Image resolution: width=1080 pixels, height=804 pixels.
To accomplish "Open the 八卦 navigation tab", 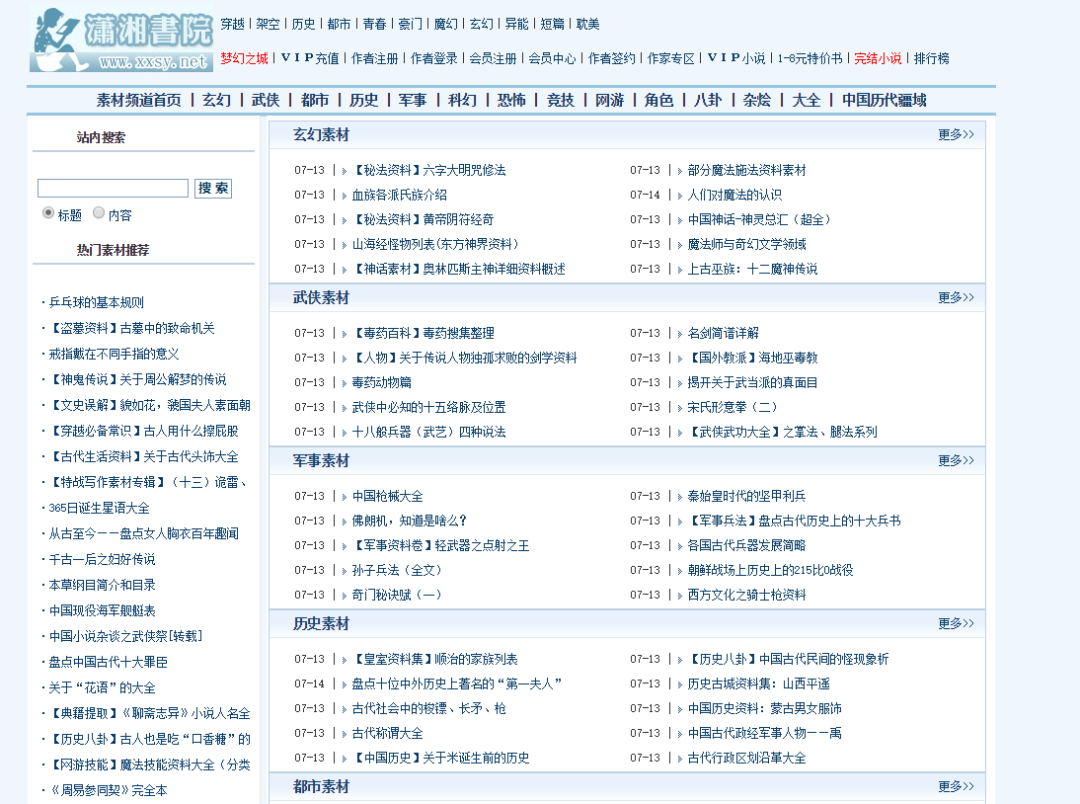I will 707,101.
